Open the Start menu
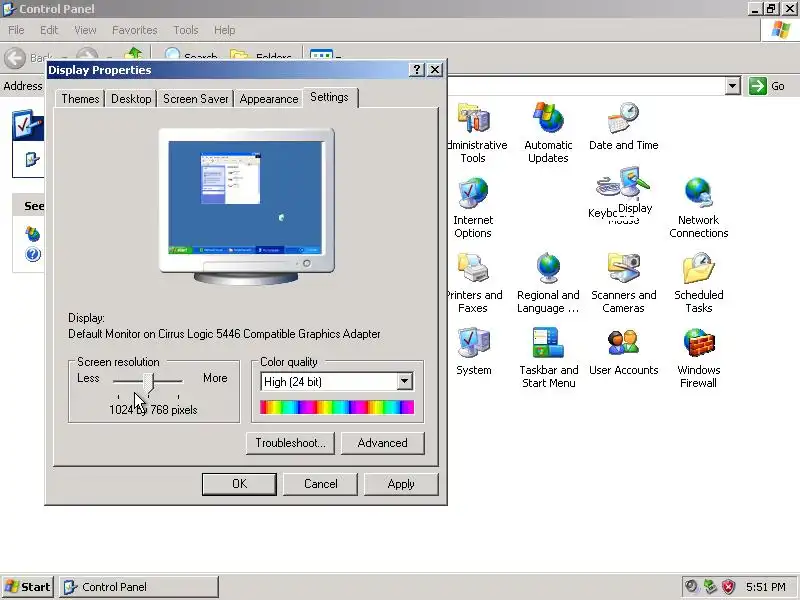 click(28, 587)
